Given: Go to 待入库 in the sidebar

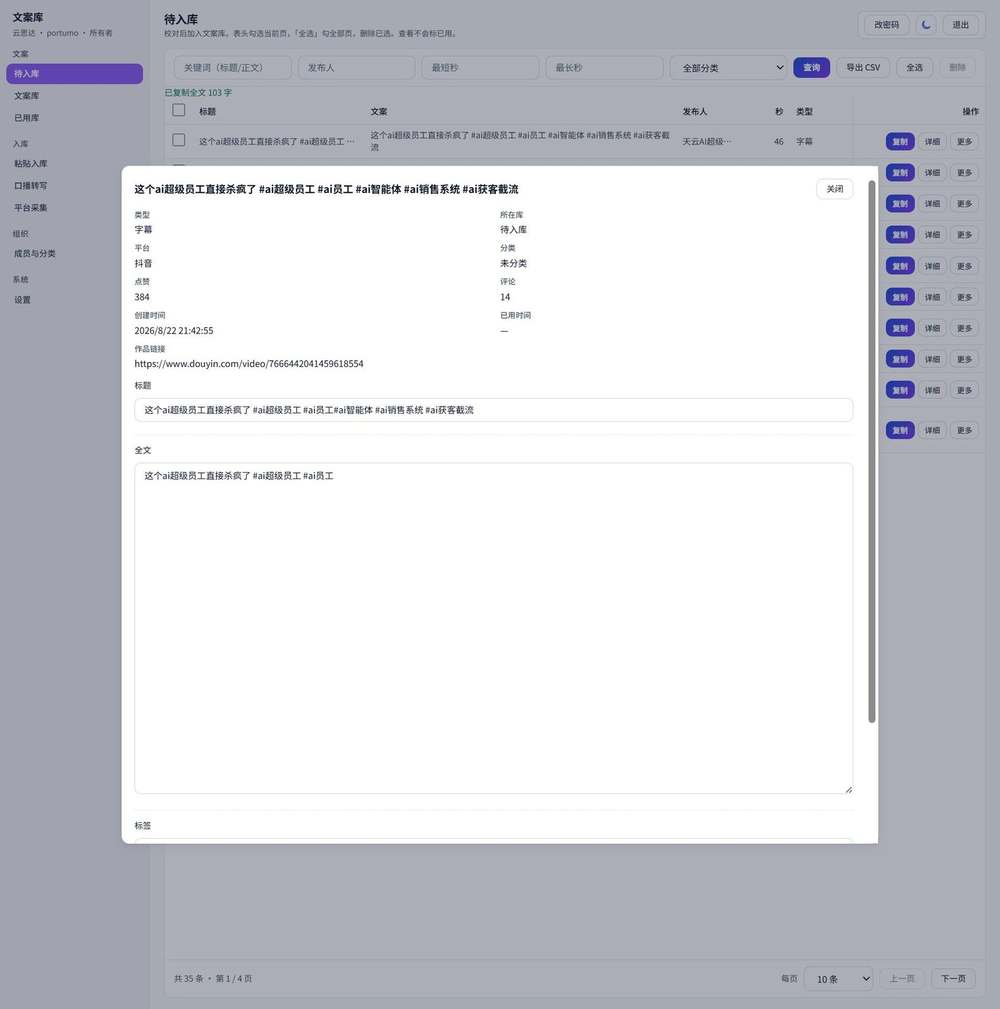Looking at the screenshot, I should click(x=75, y=73).
